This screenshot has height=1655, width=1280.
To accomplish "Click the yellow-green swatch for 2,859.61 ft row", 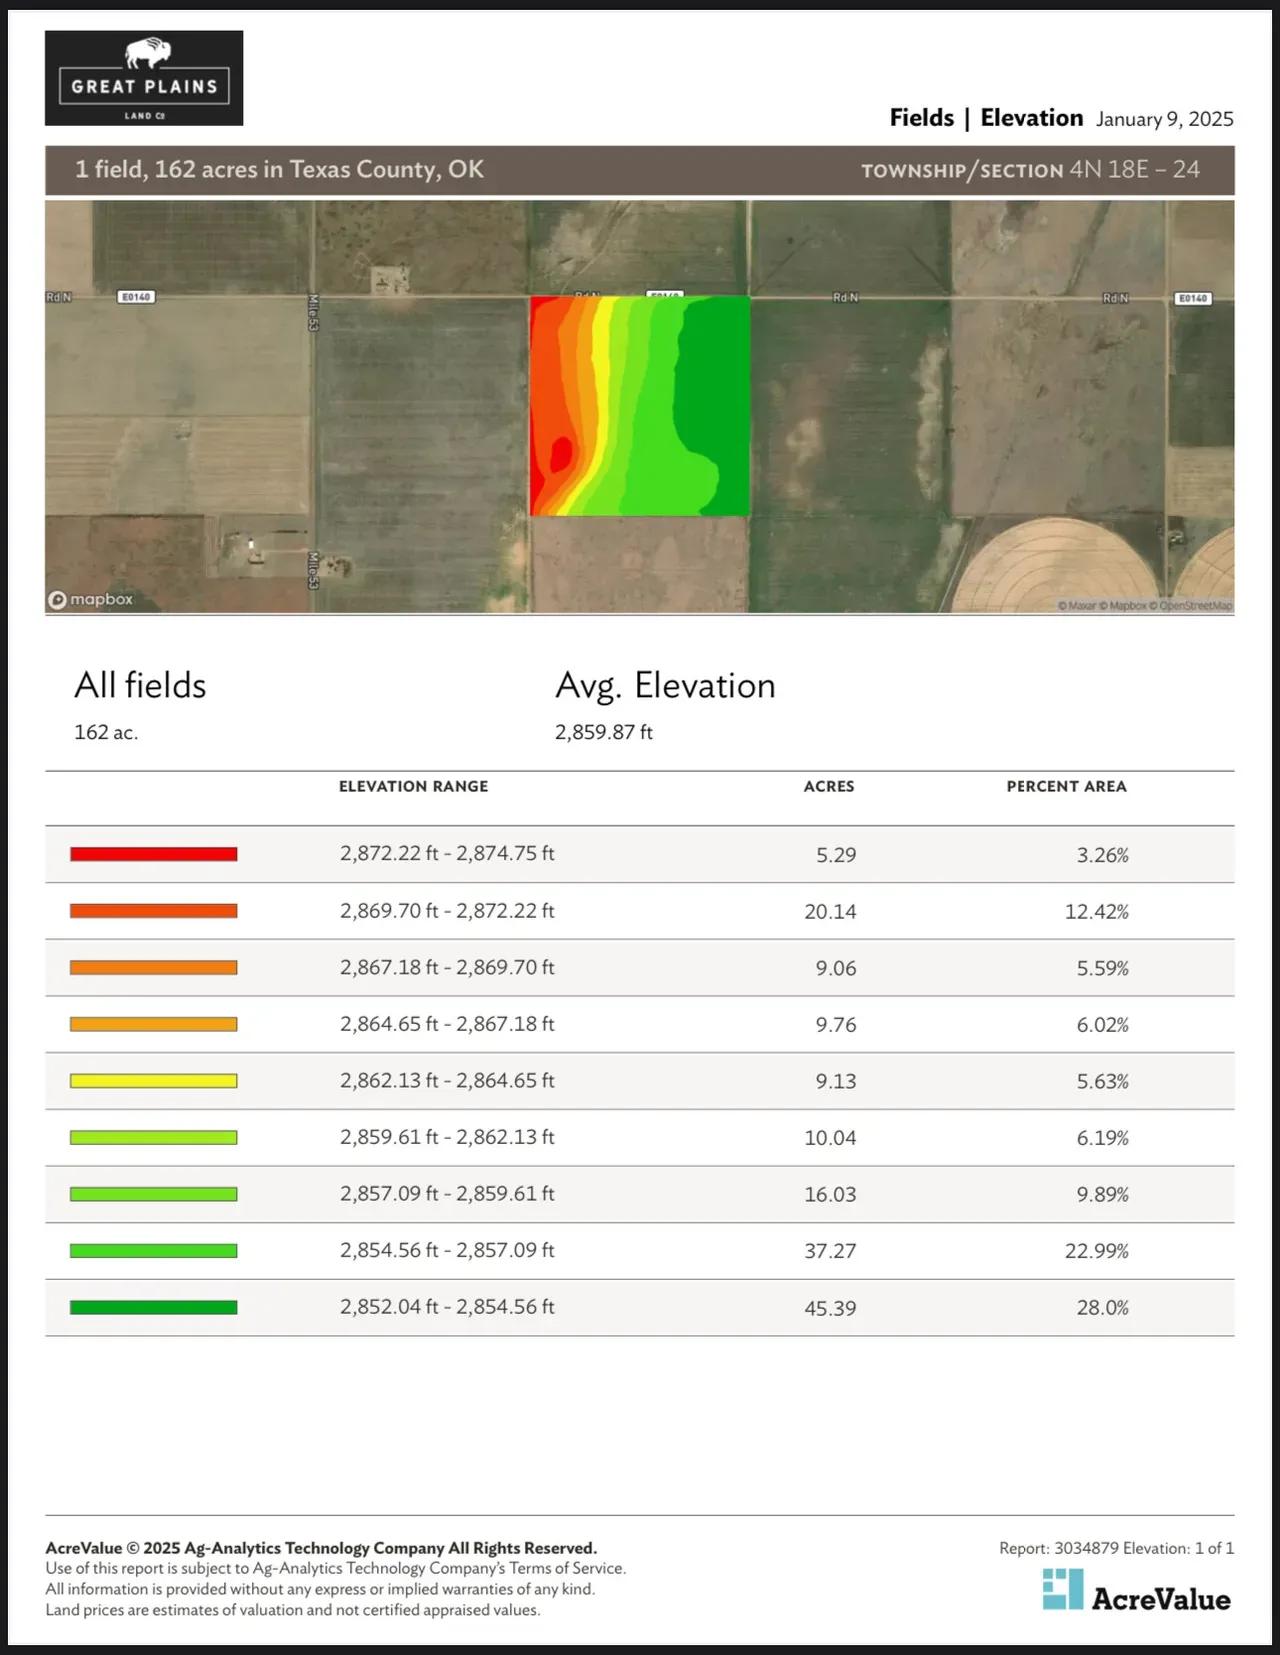I will pos(154,1138).
